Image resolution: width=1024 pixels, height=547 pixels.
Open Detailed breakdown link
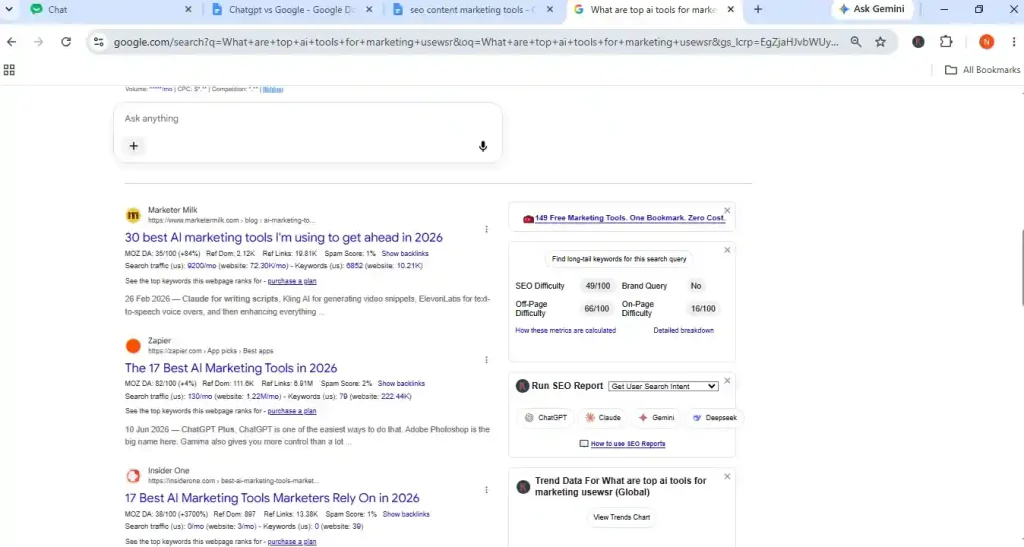[683, 331]
